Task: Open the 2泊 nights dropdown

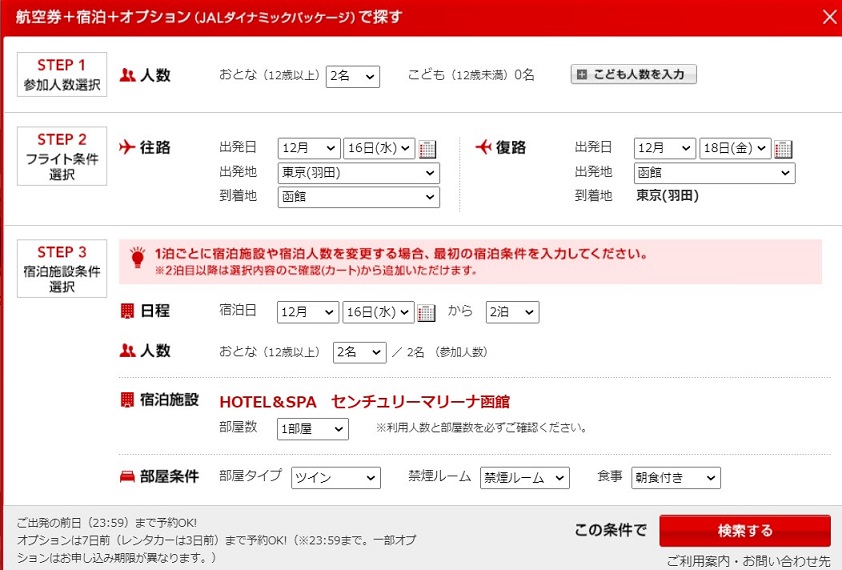Action: 512,312
